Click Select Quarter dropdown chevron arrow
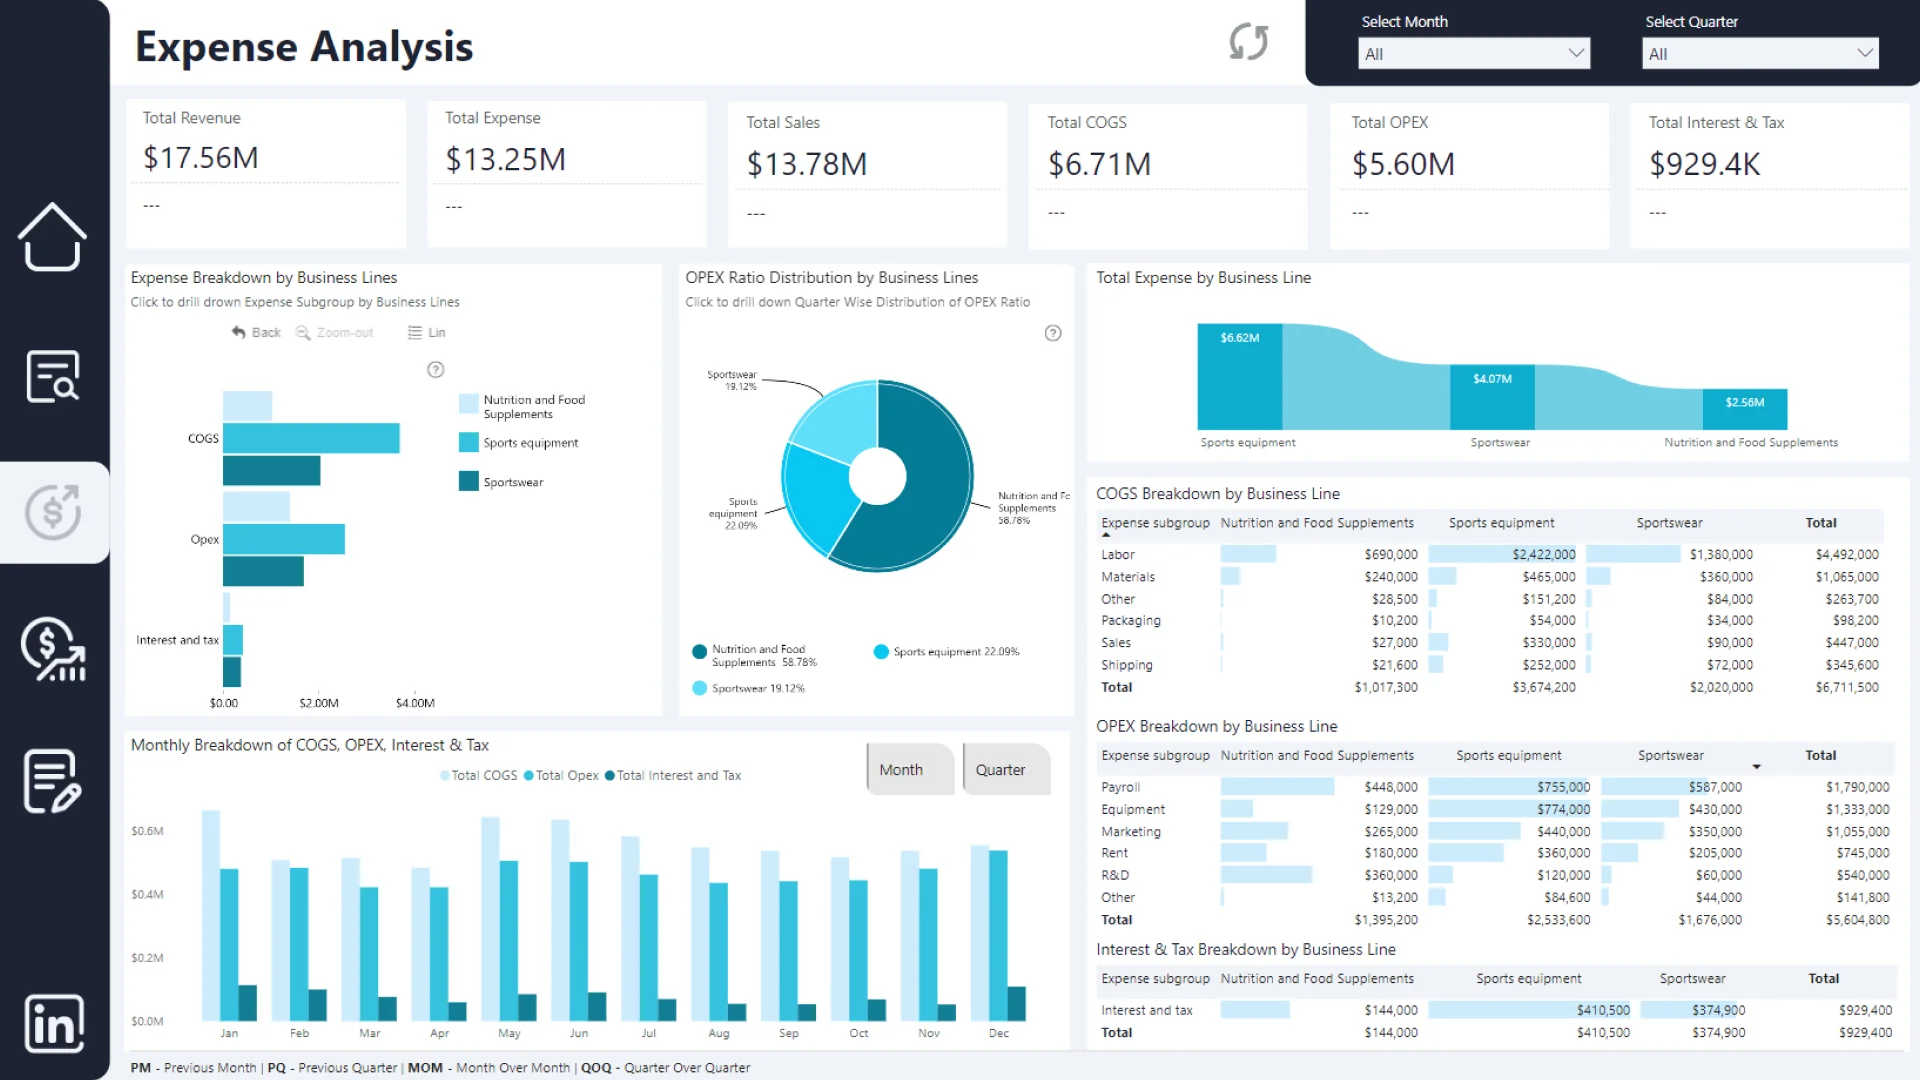This screenshot has height=1080, width=1920. (x=1865, y=53)
